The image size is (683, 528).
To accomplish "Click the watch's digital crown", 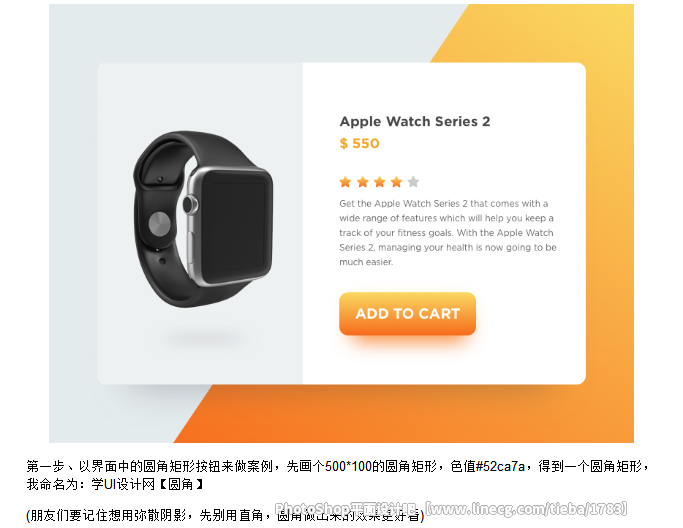I will pyautogui.click(x=190, y=205).
